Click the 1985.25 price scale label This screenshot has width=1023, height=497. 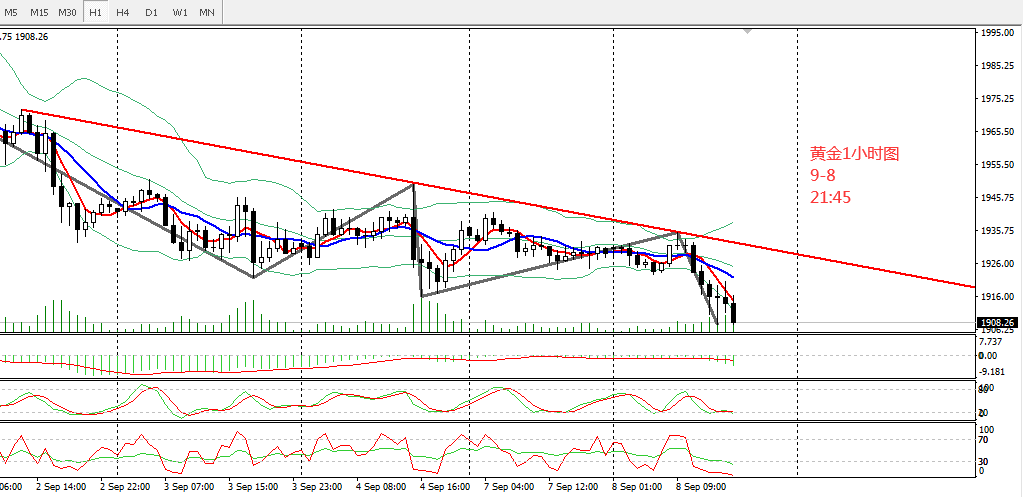999,66
